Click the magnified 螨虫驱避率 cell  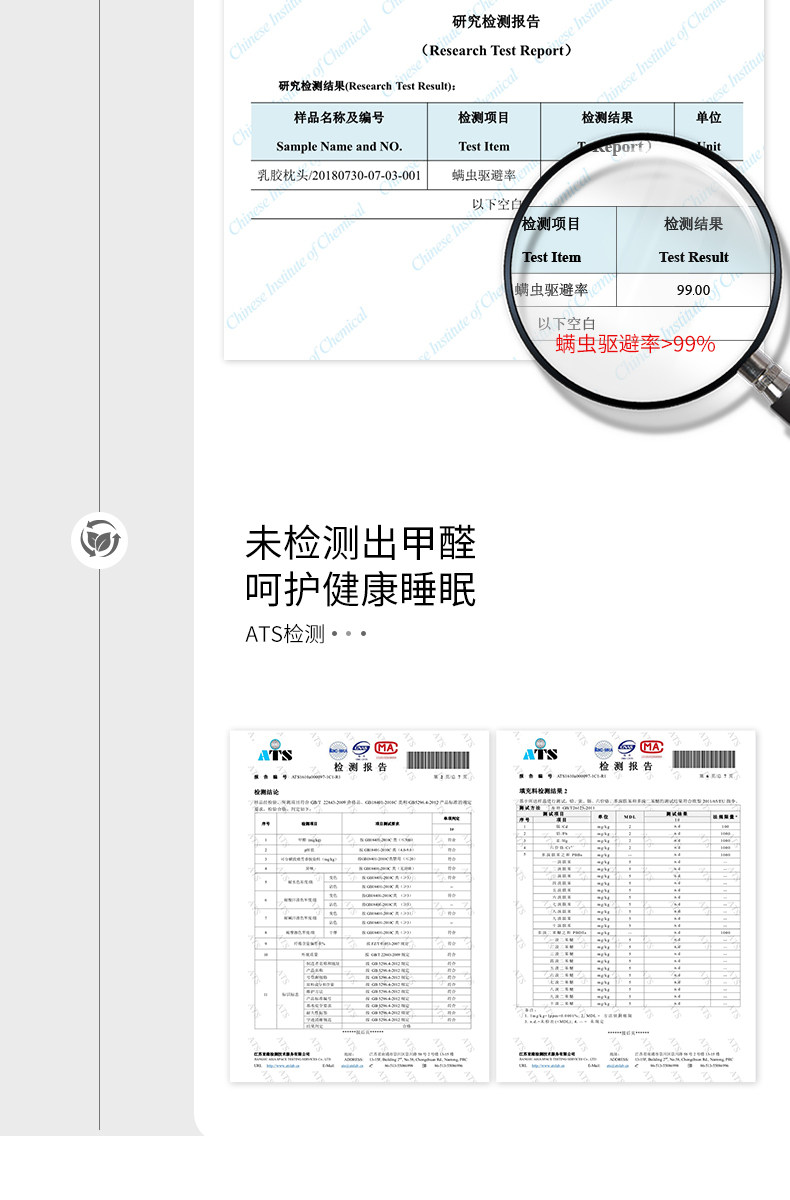tap(552, 290)
